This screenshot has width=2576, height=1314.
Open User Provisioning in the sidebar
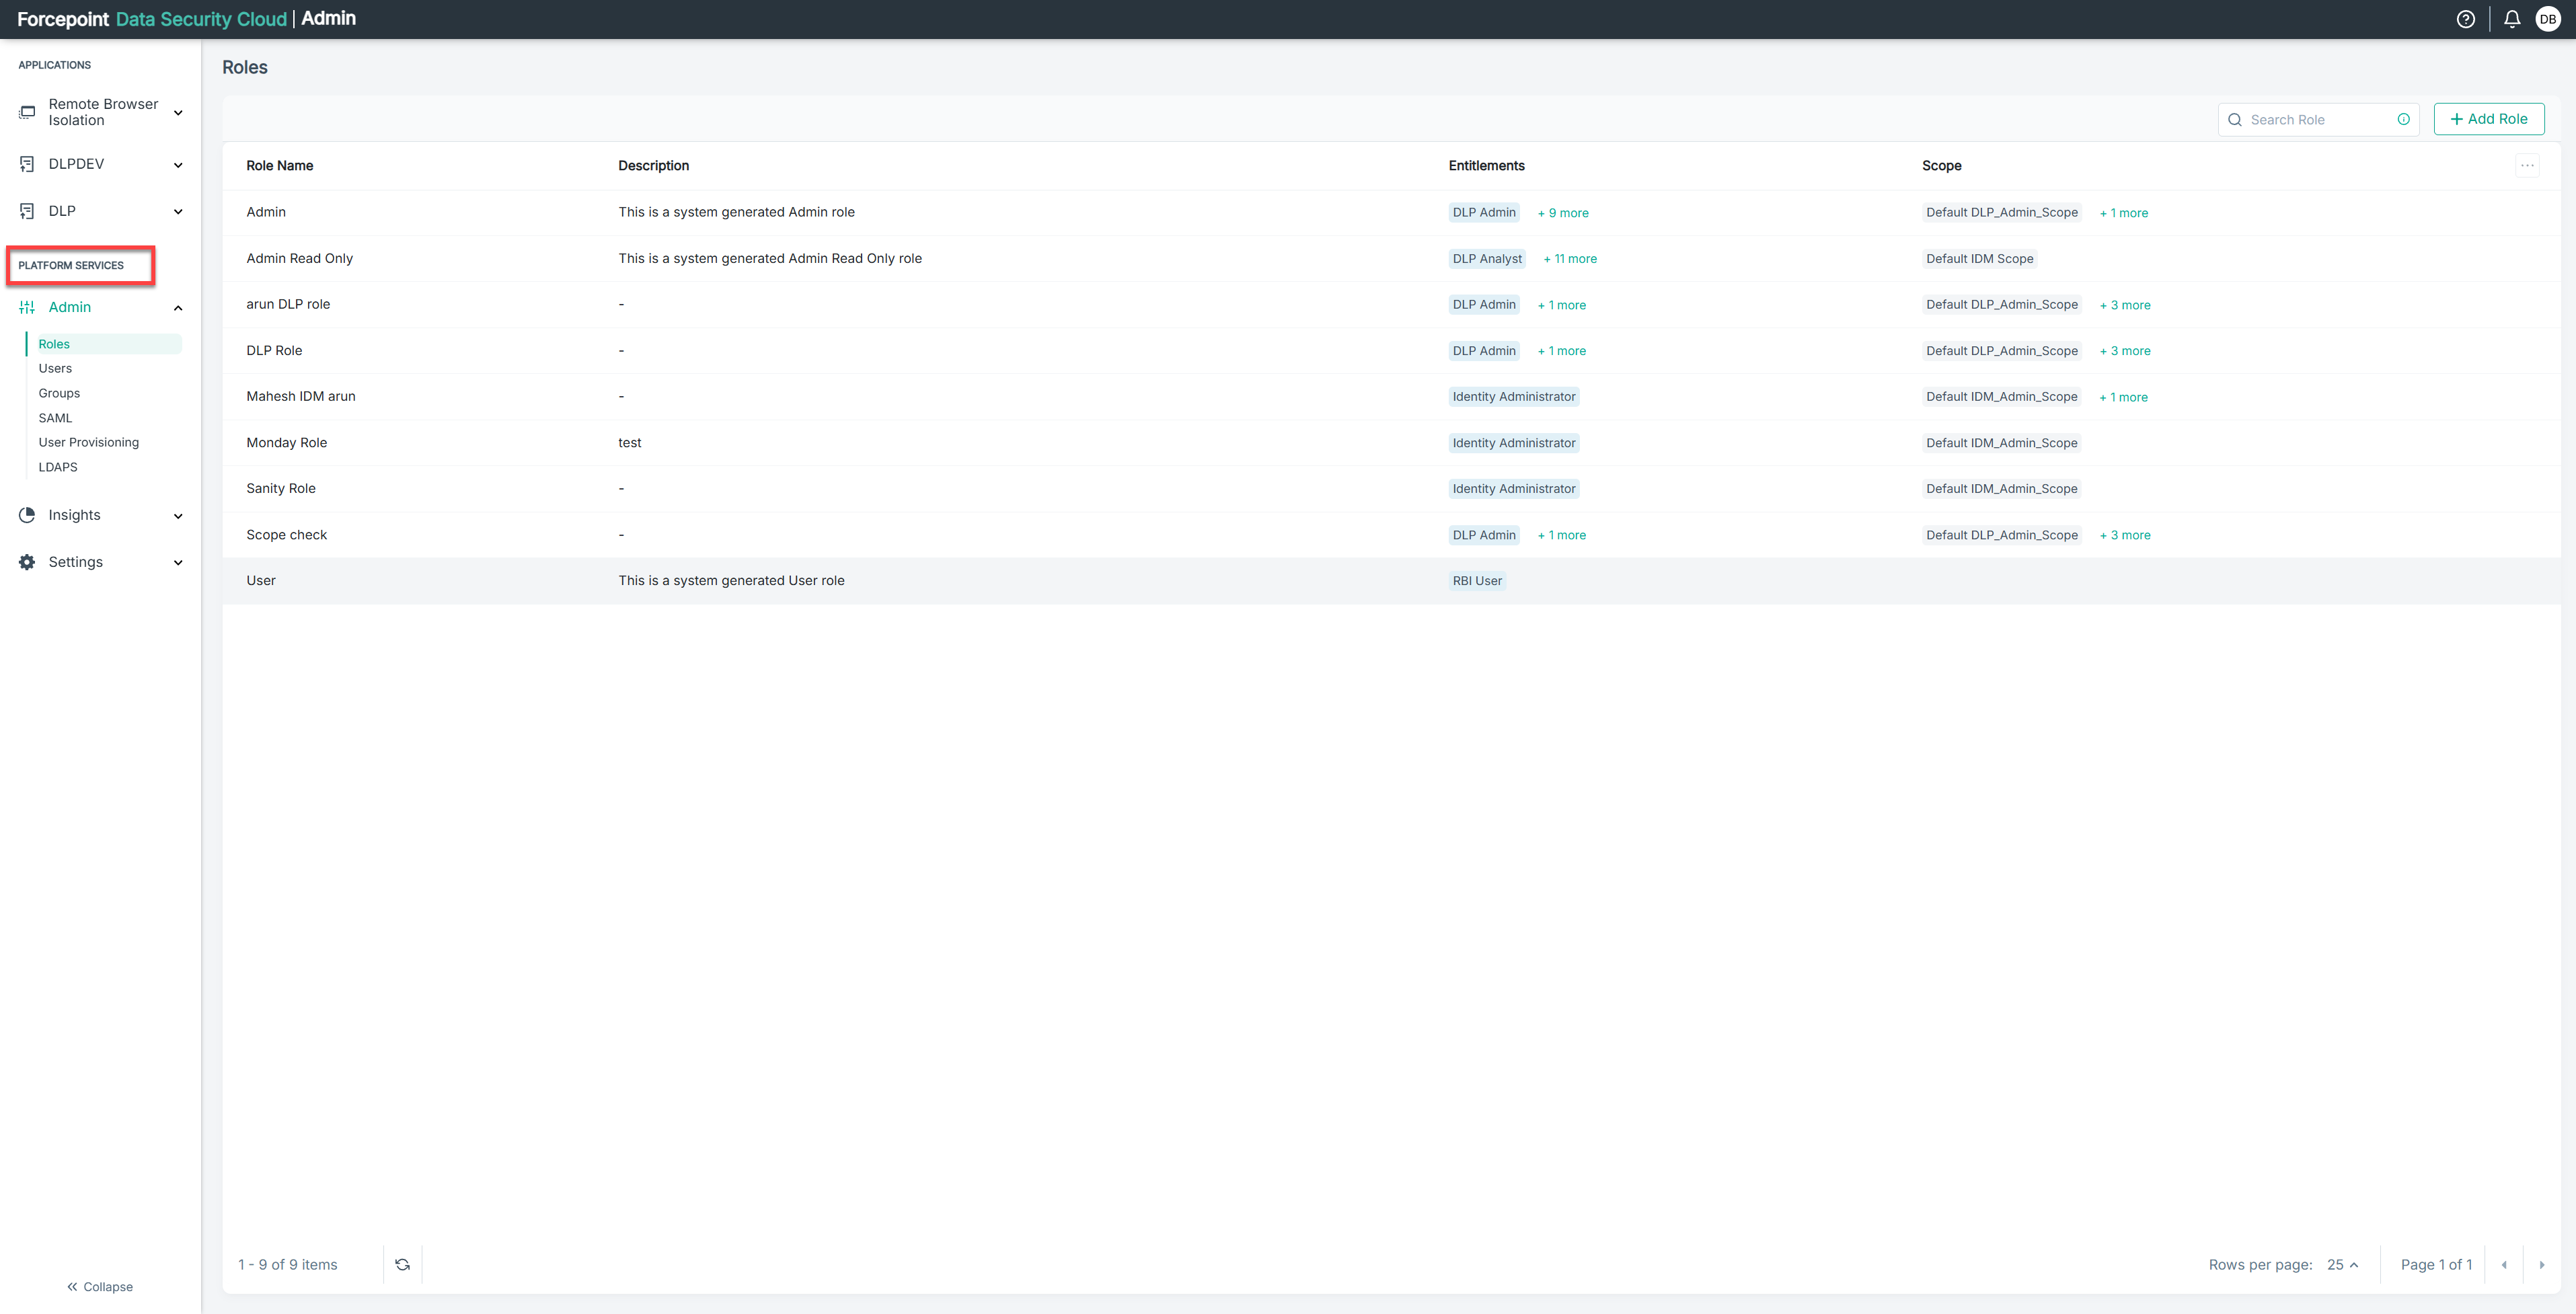[88, 442]
